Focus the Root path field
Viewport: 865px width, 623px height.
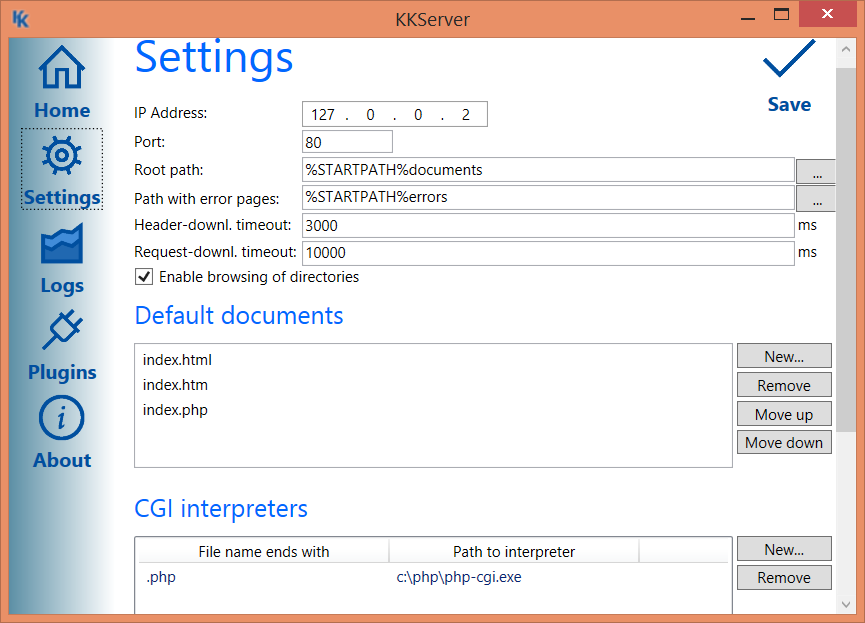548,169
